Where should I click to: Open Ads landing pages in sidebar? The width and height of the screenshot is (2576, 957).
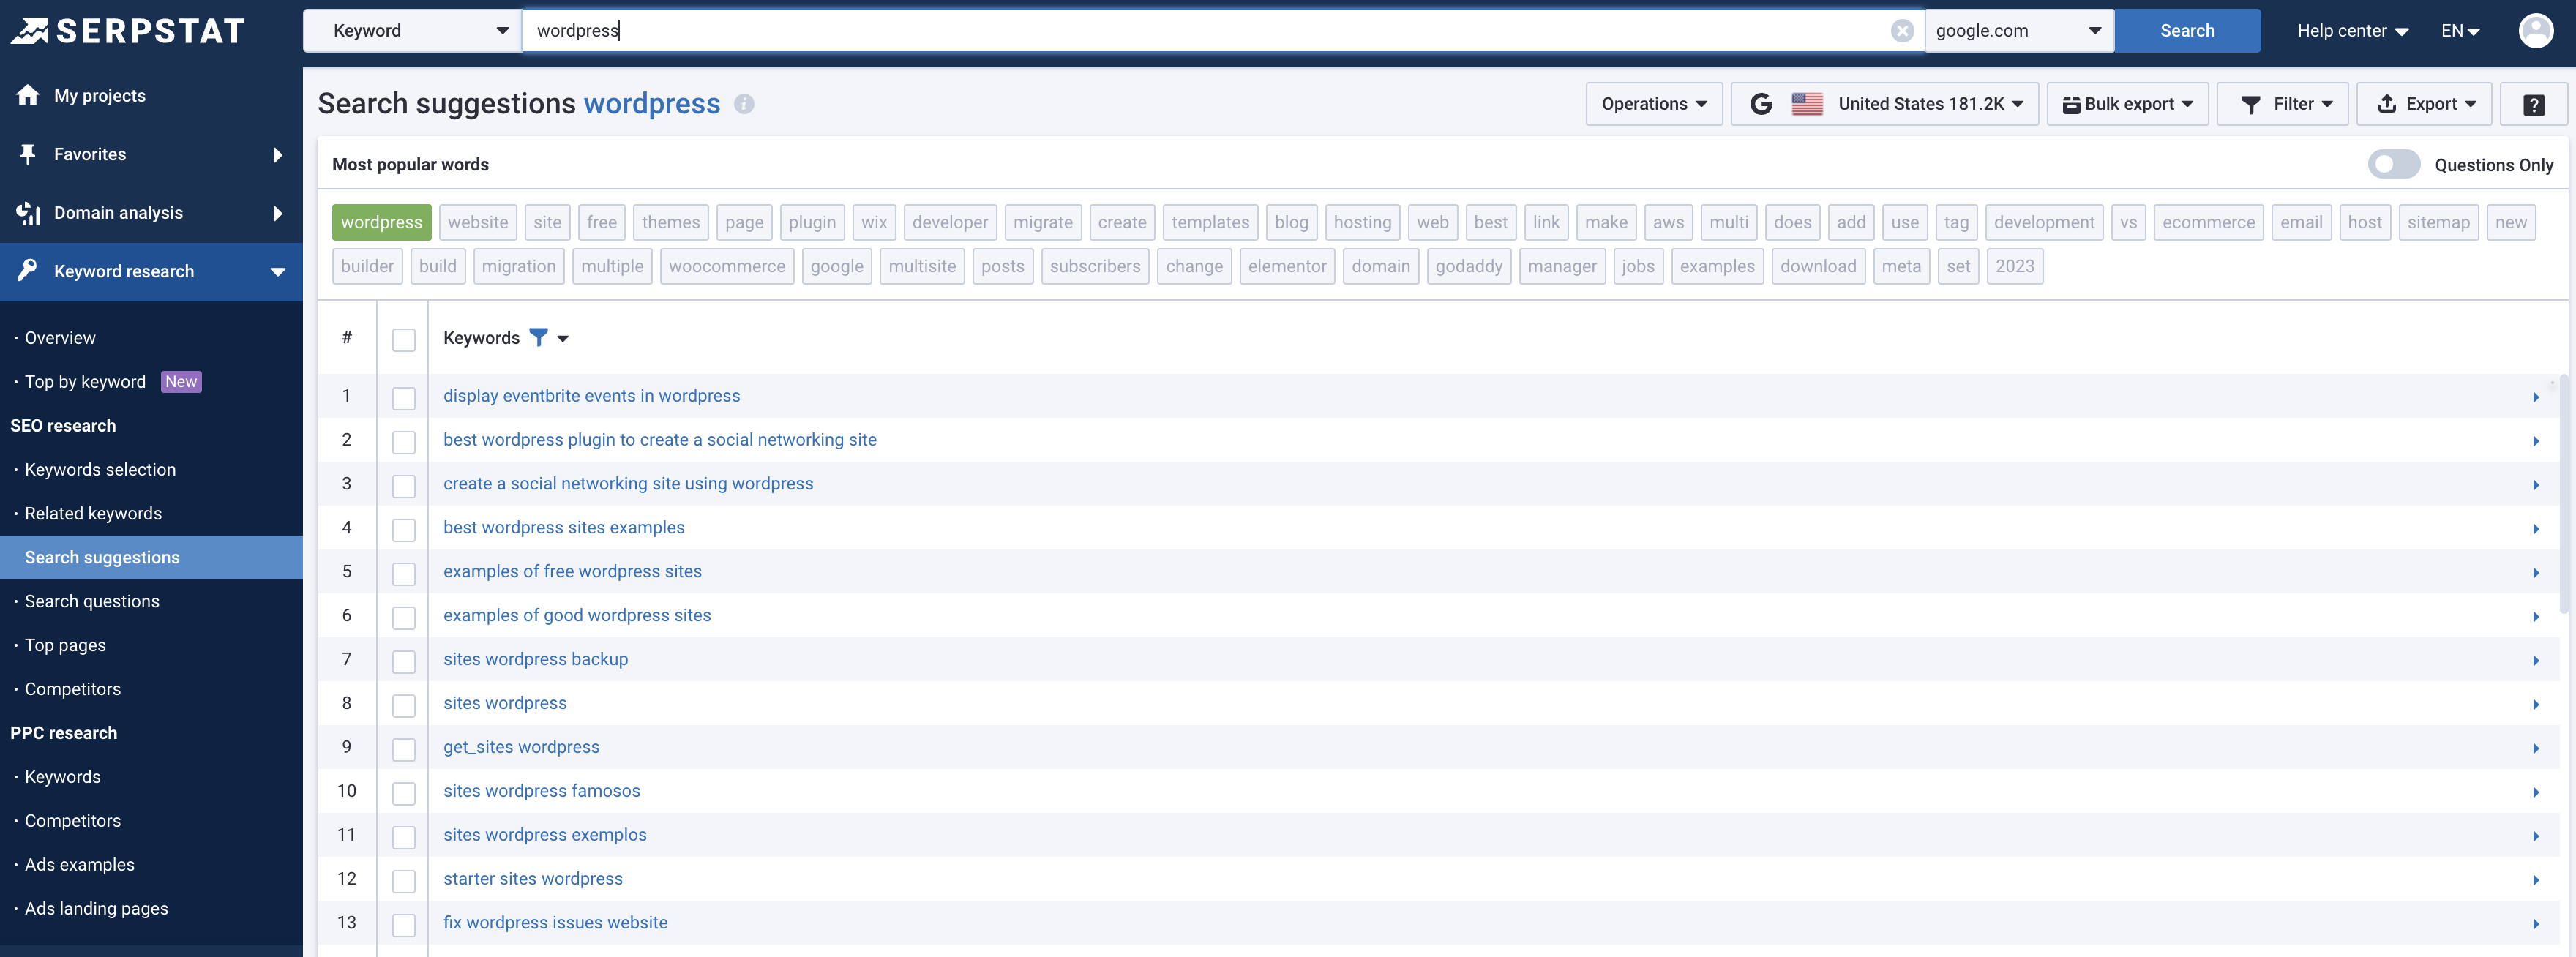pyautogui.click(x=96, y=908)
